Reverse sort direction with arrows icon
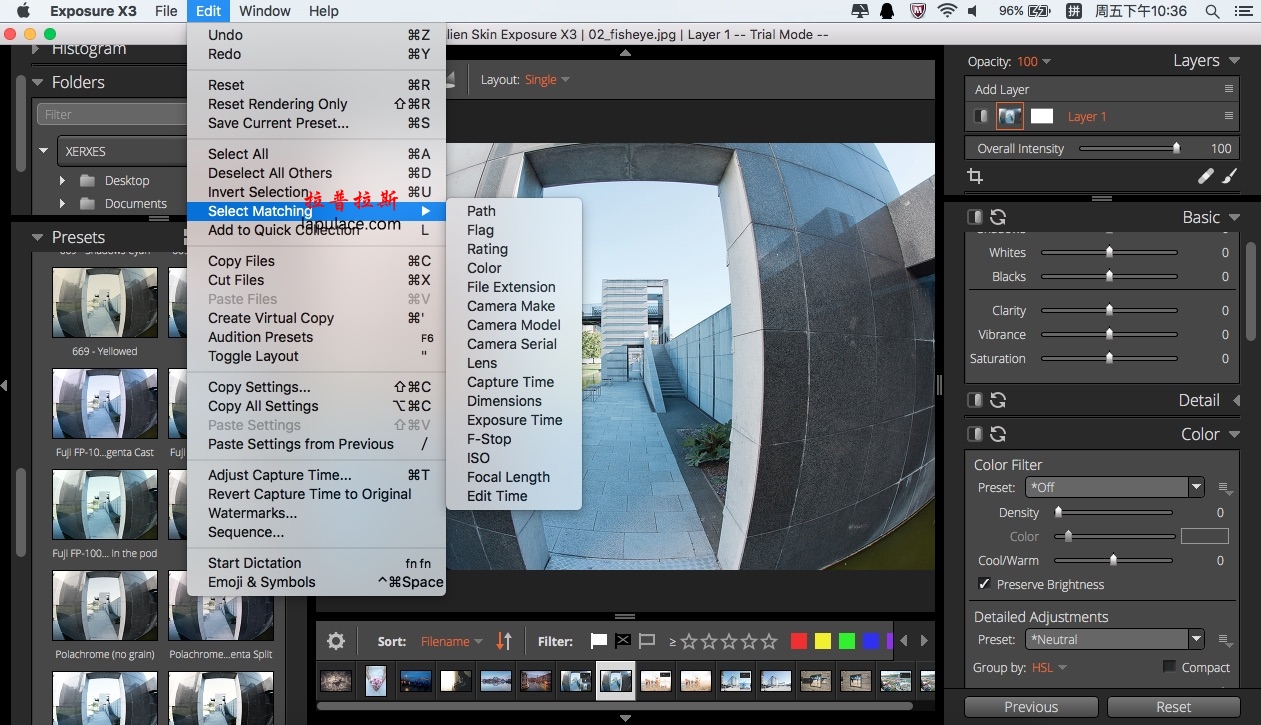1261x725 pixels. pos(504,641)
